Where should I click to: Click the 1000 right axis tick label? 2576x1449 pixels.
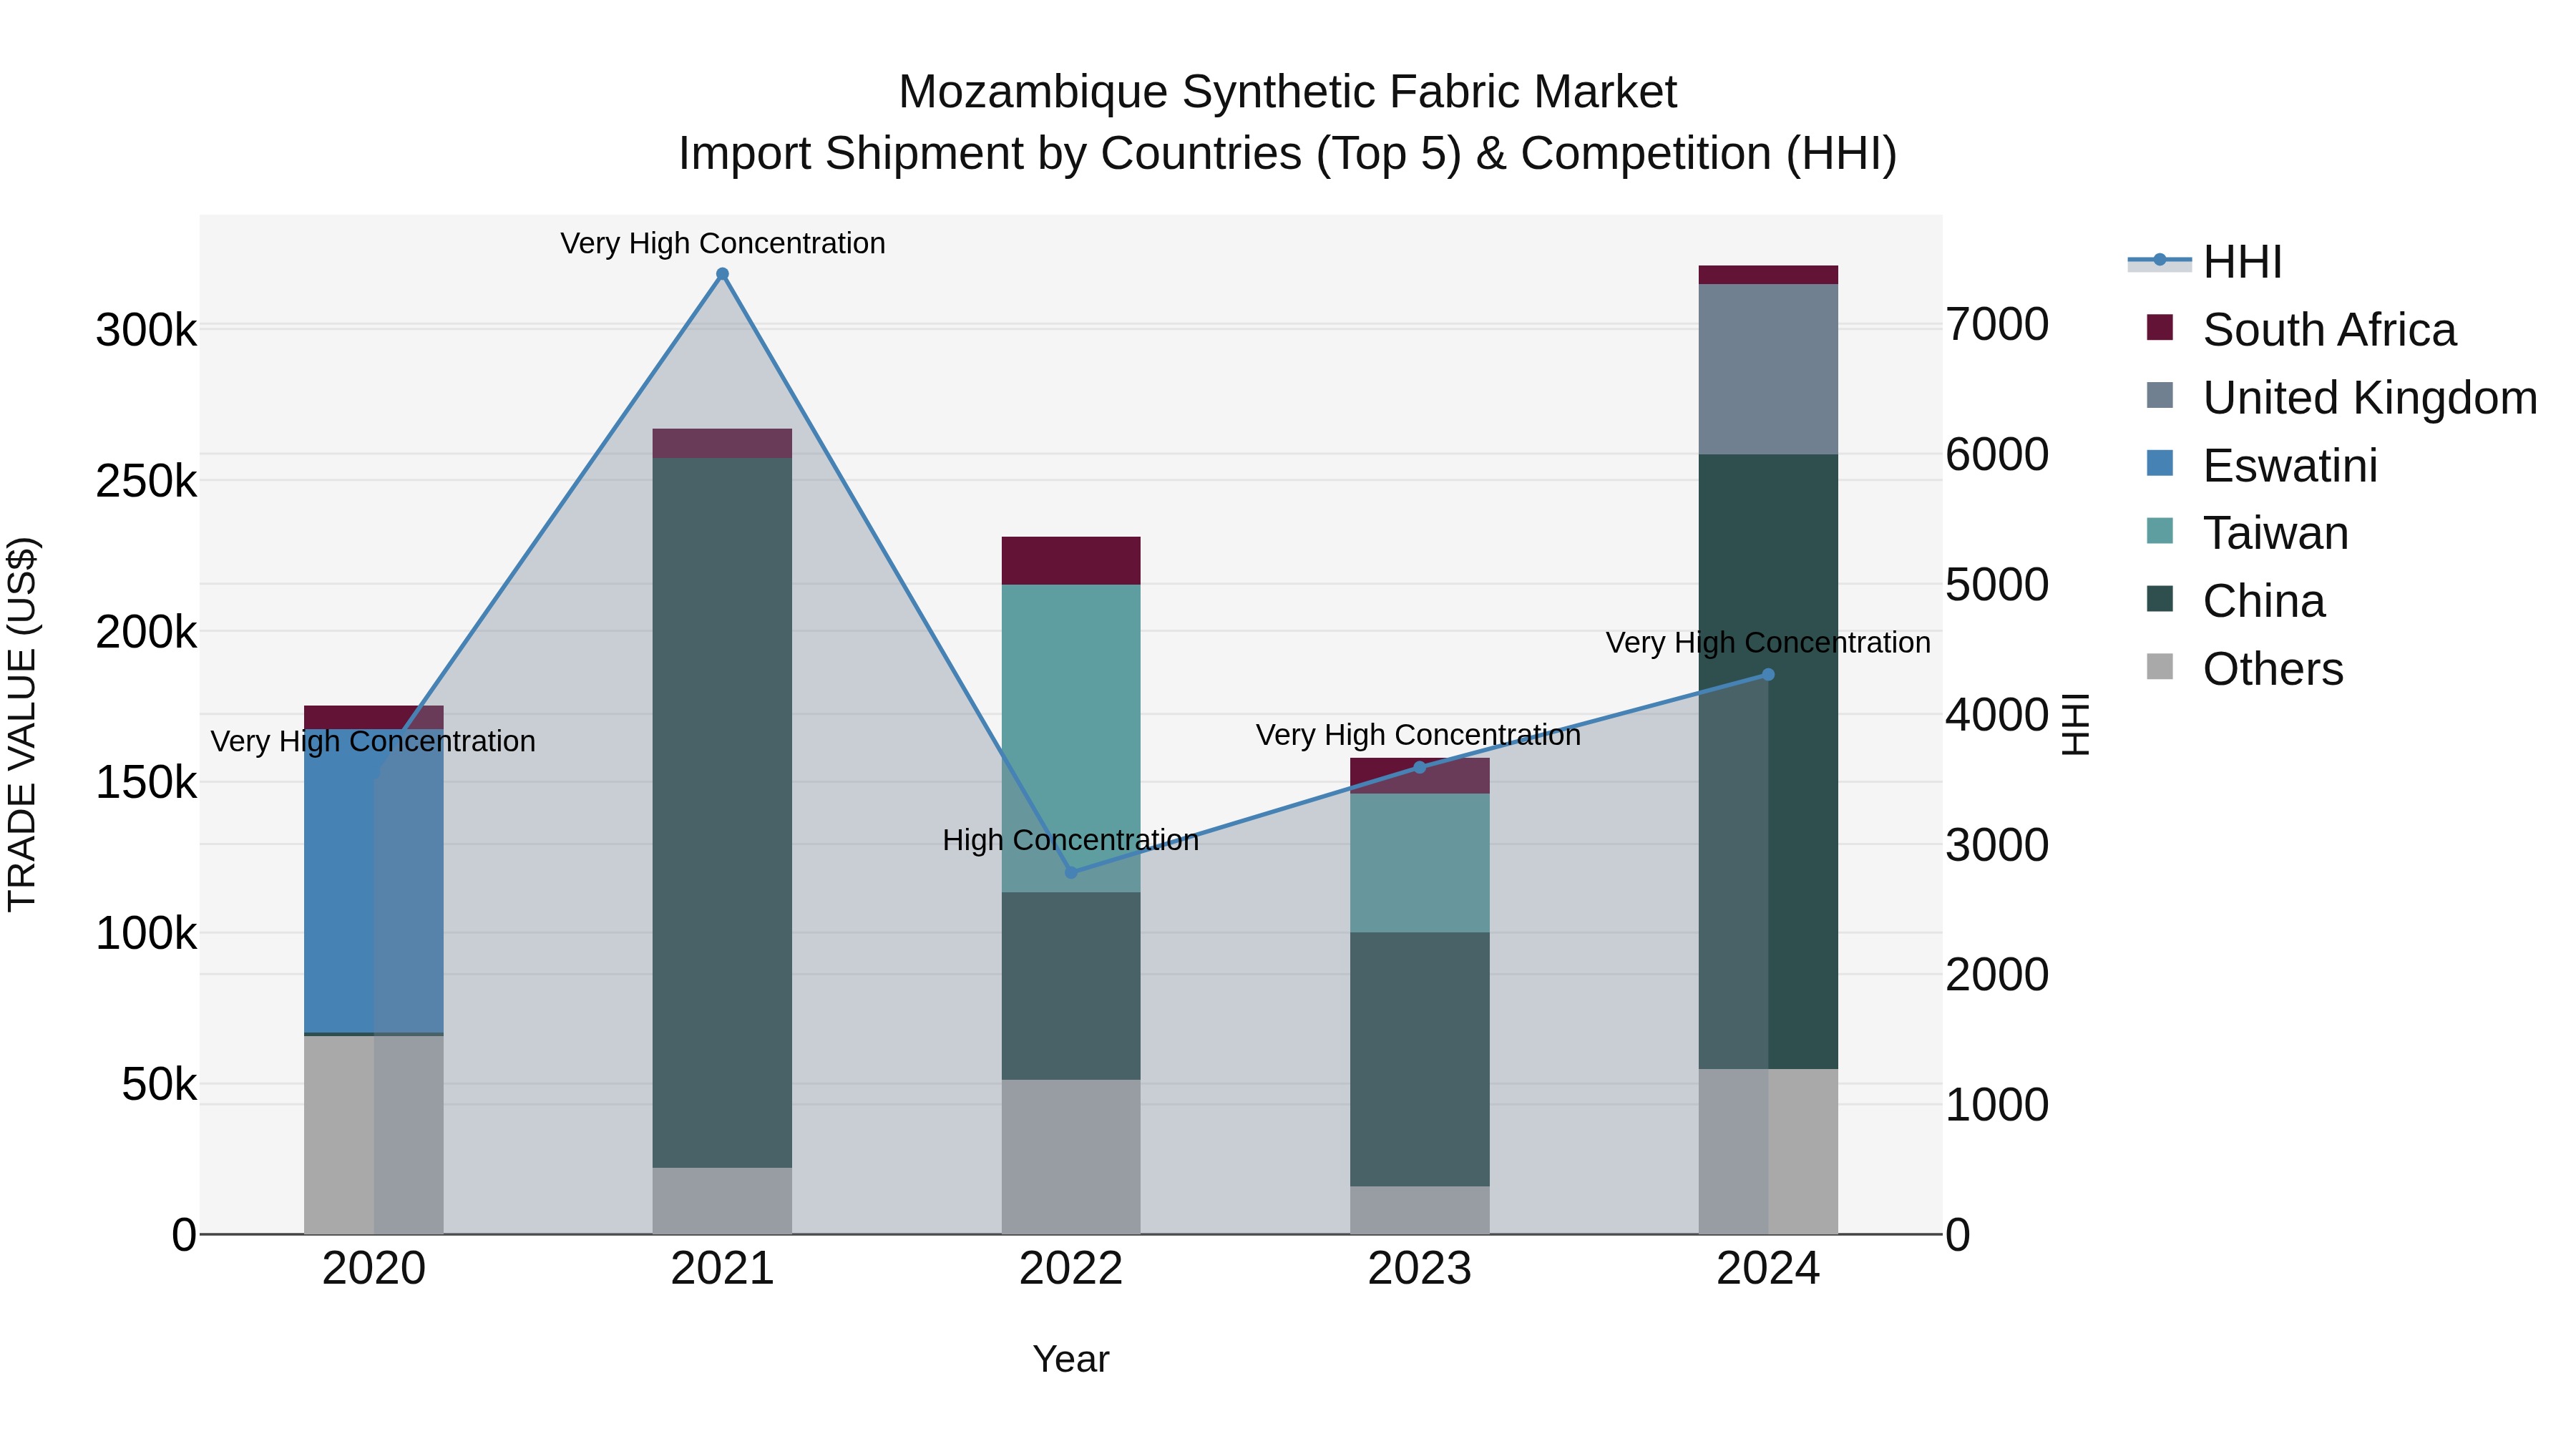(1997, 1105)
